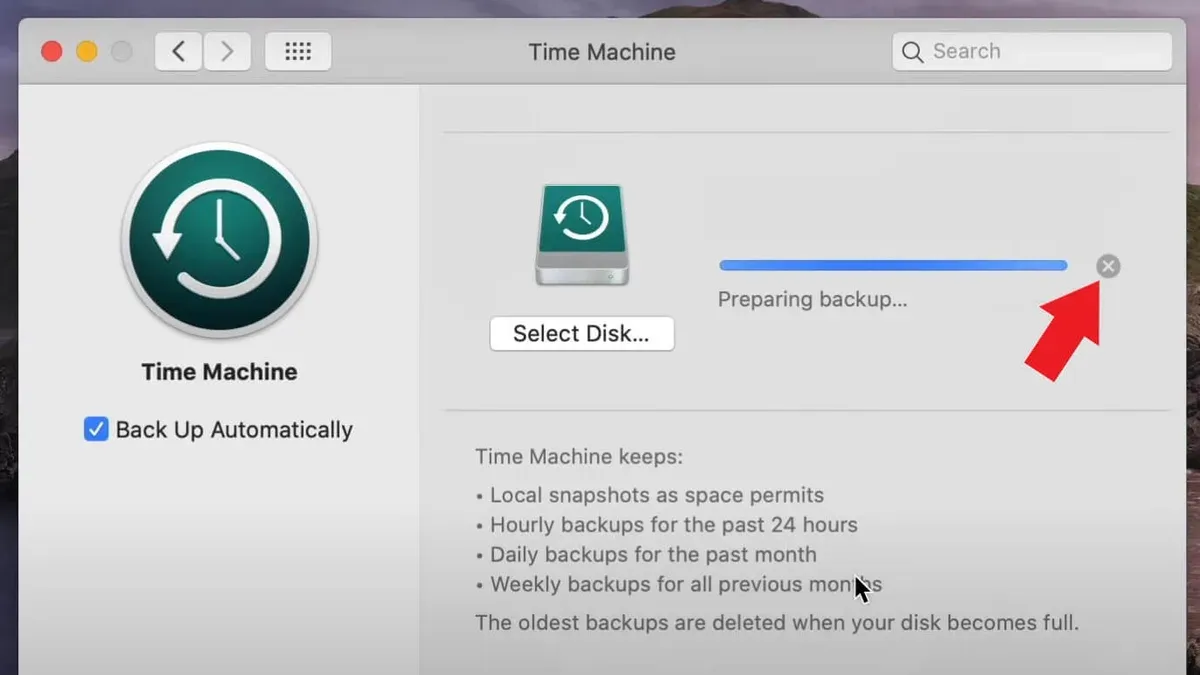1200x675 pixels.
Task: Click the Preparing backup status text
Action: (x=813, y=299)
